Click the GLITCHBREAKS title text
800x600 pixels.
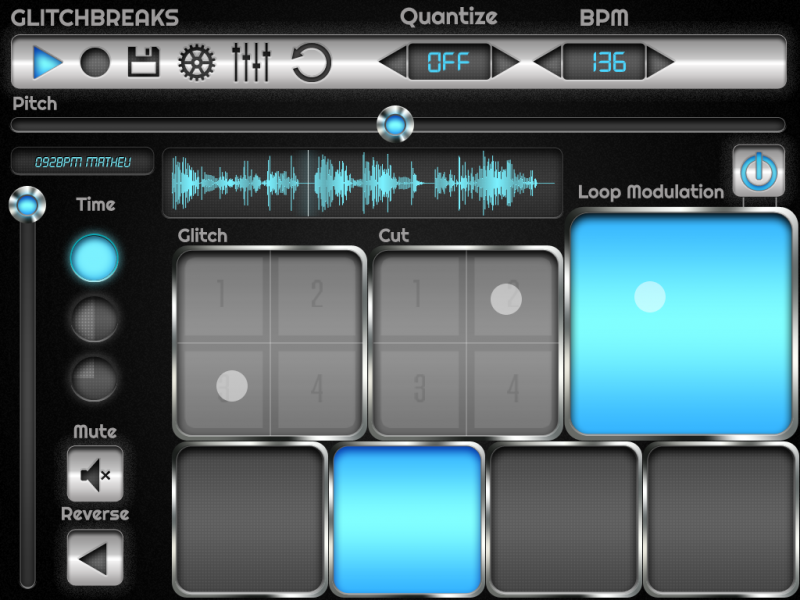pos(95,18)
